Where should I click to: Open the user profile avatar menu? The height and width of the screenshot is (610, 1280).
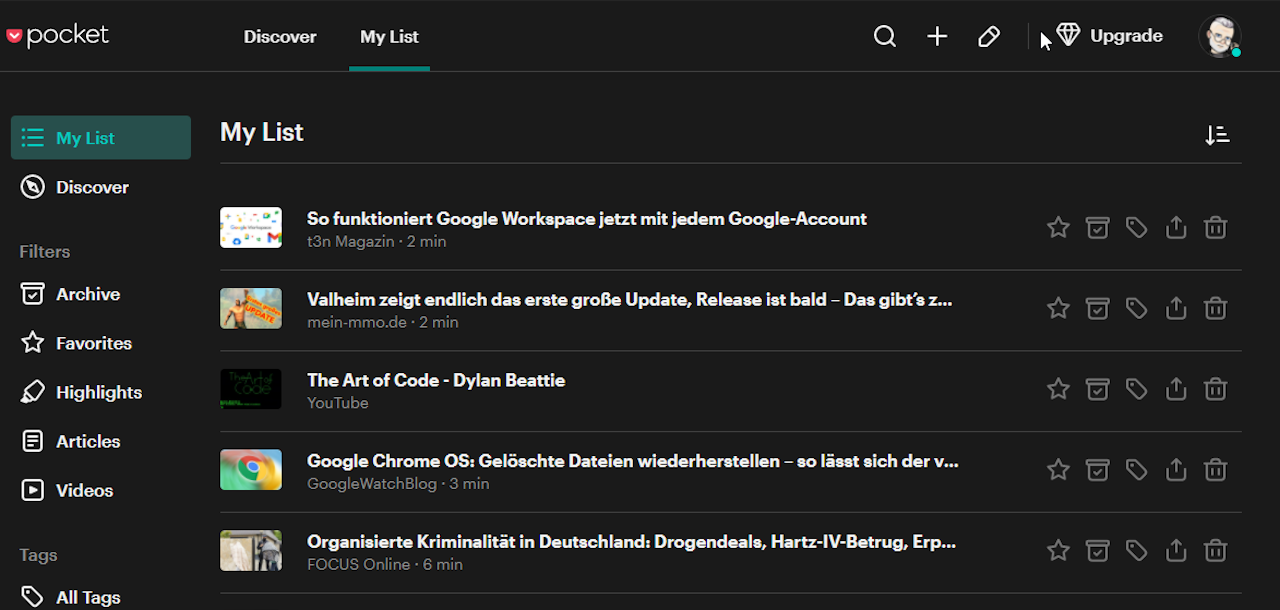click(x=1219, y=37)
